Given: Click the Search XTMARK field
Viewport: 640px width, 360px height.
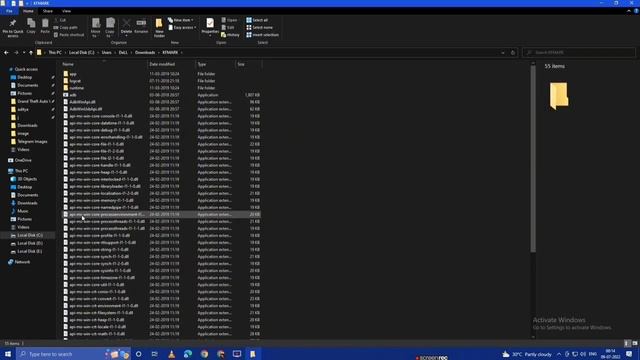Looking at the screenshot, I should click(x=578, y=53).
